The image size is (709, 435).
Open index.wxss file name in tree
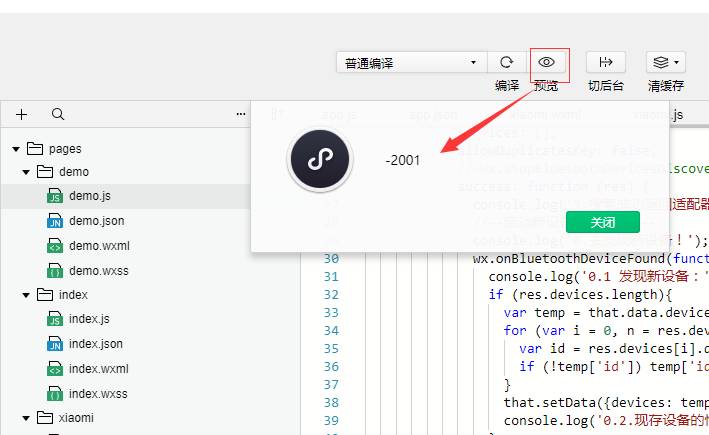[x=98, y=393]
